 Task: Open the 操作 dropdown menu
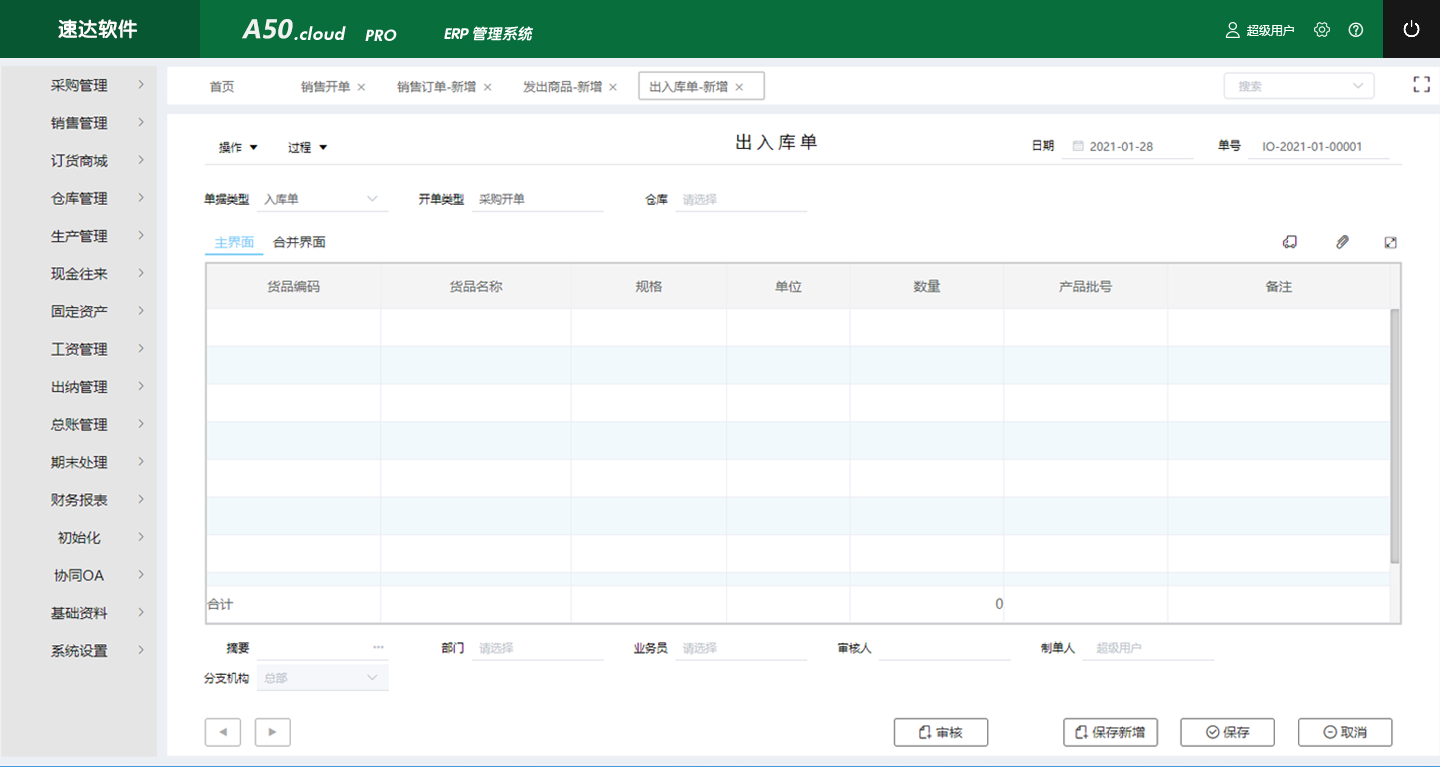pyautogui.click(x=238, y=148)
